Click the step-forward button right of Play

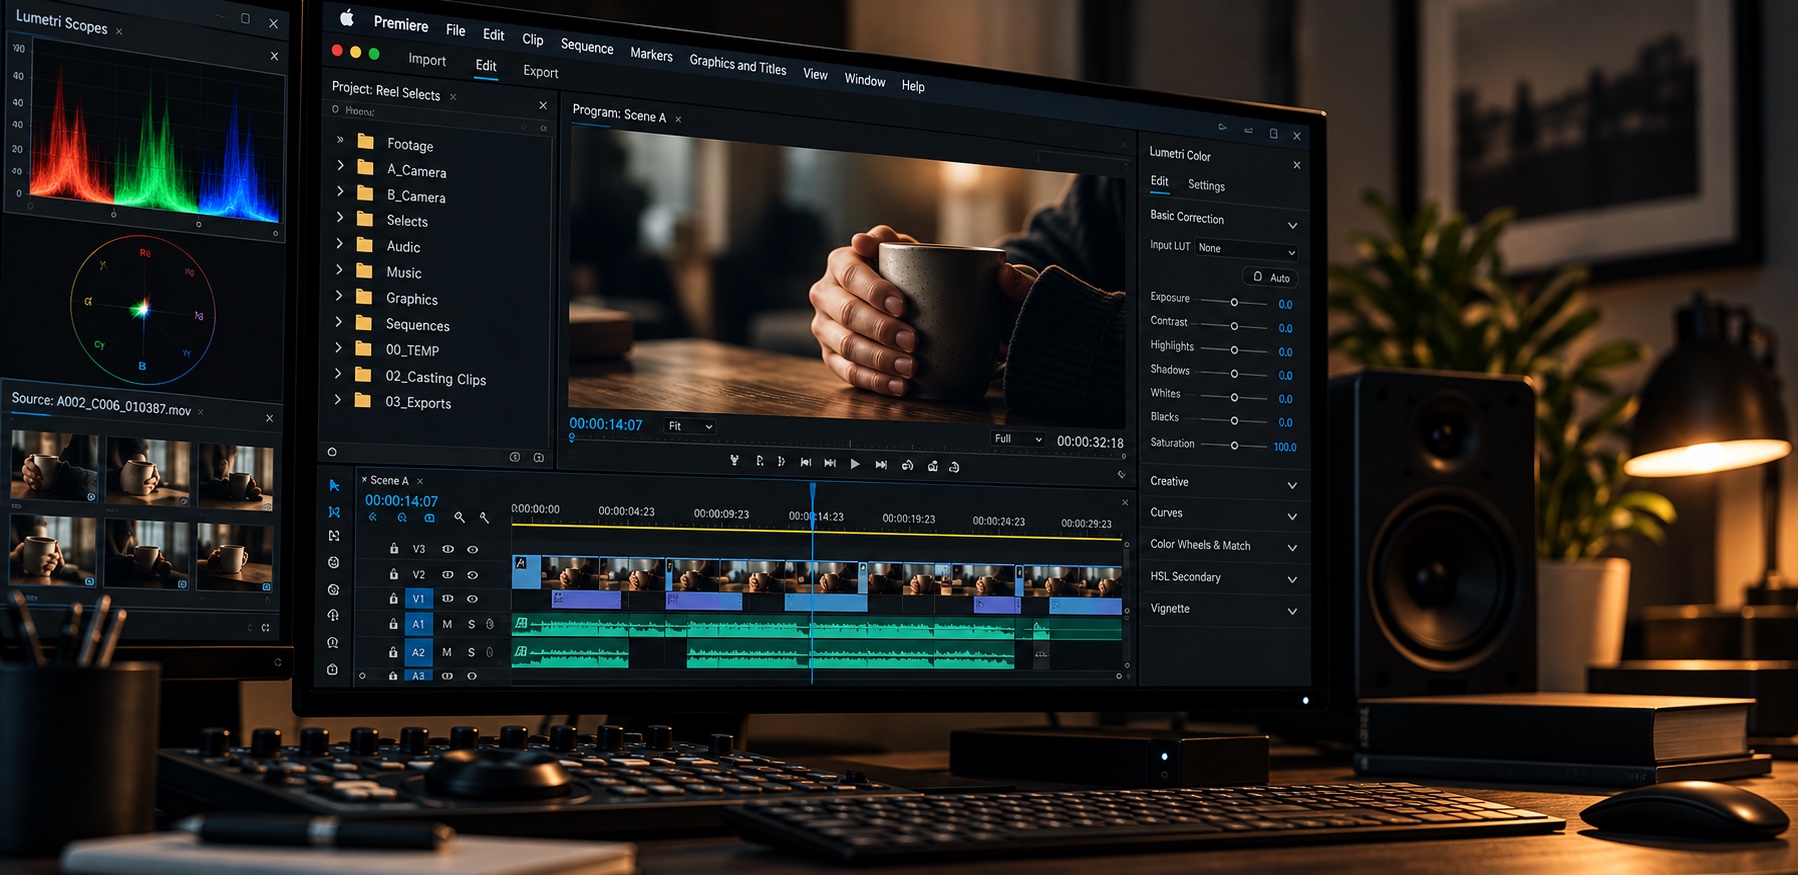[x=881, y=464]
